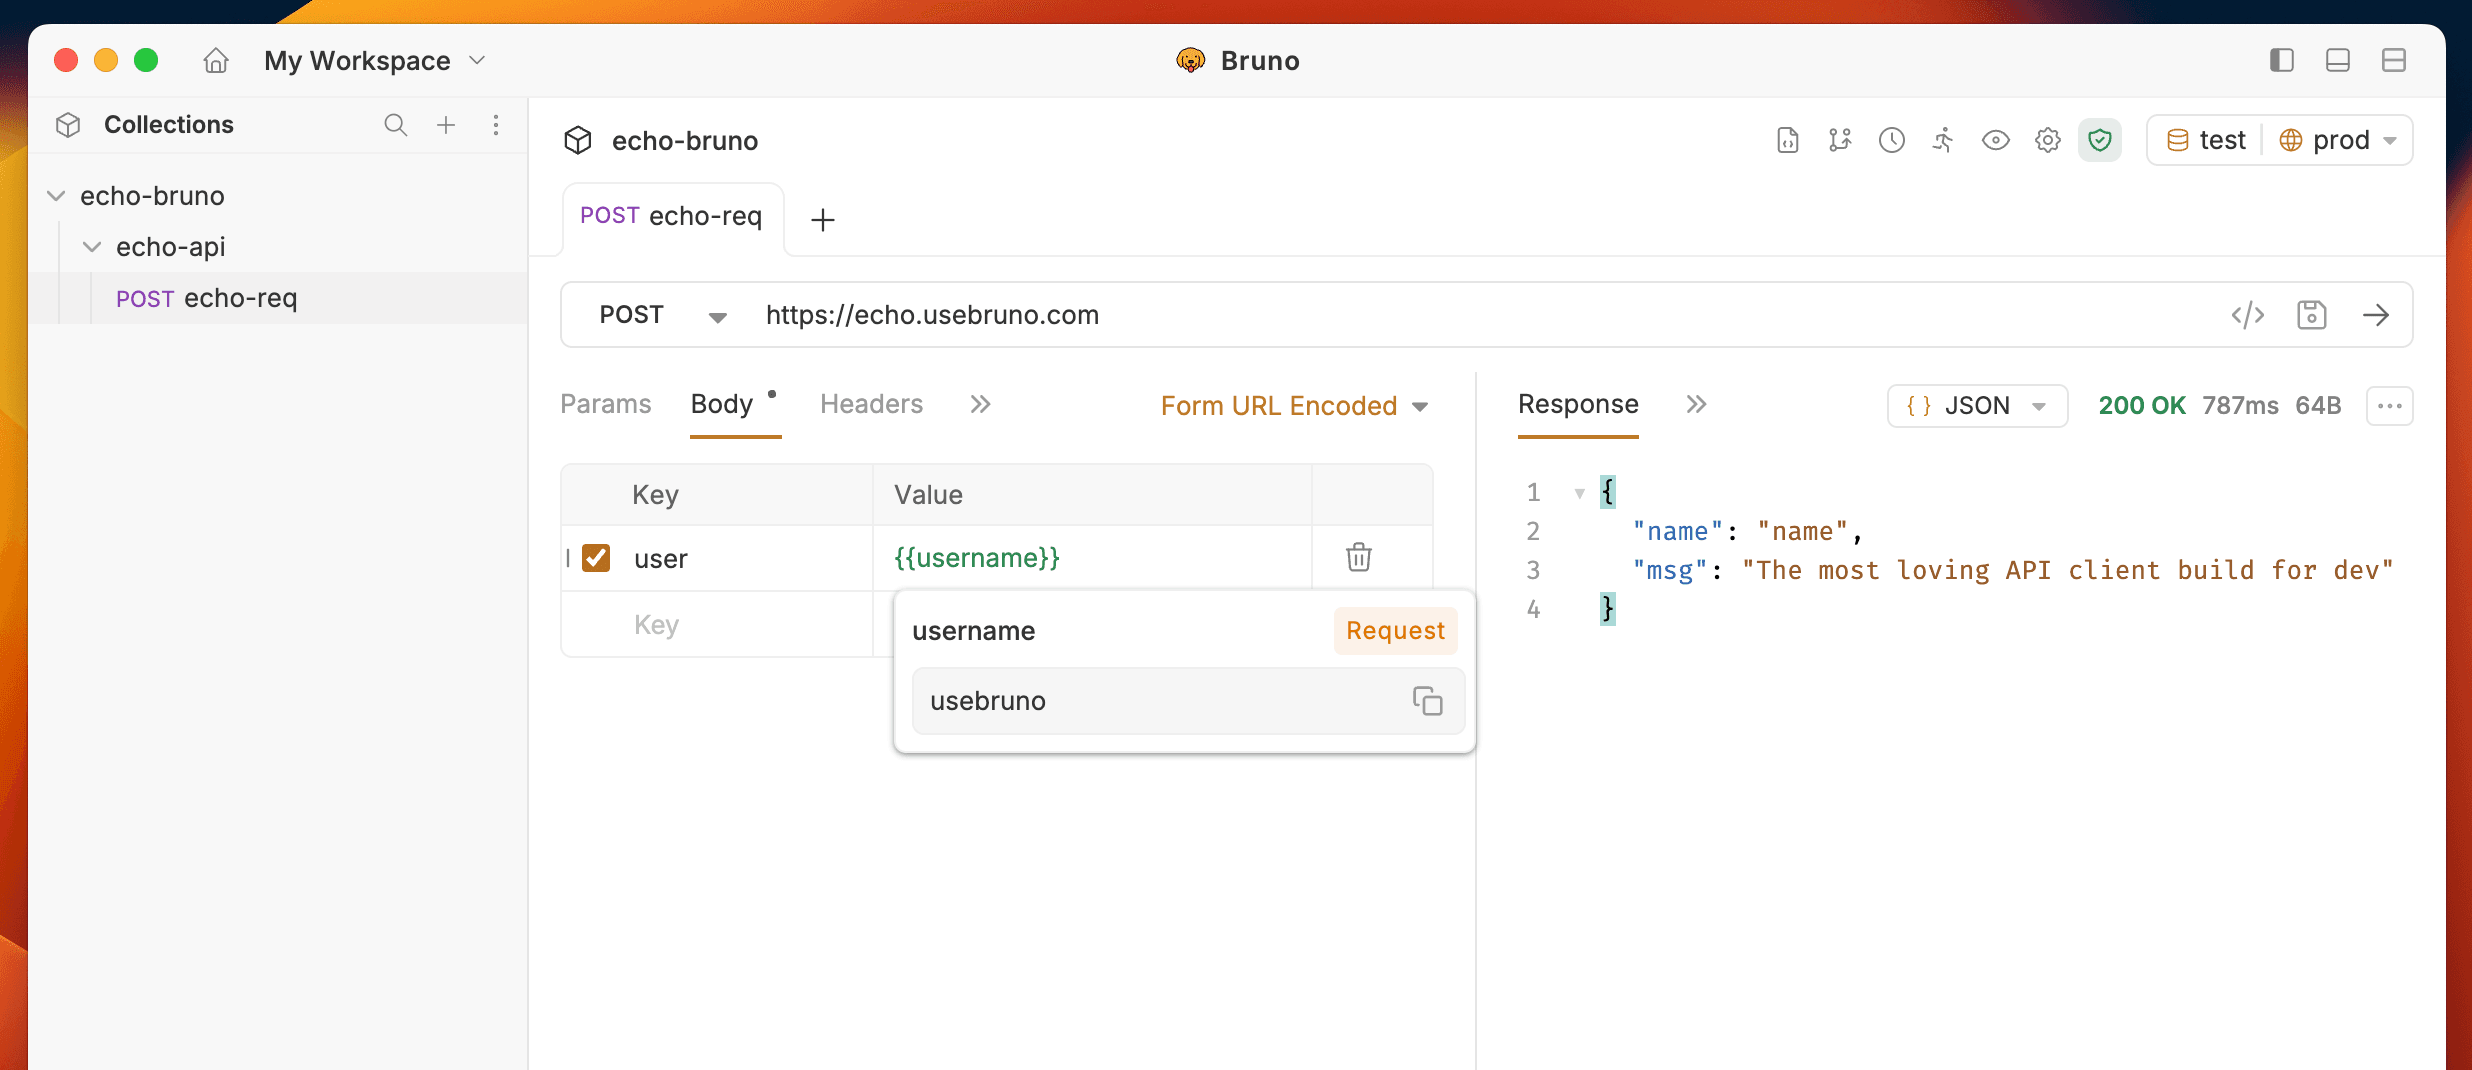This screenshot has width=2472, height=1070.
Task: Send the echo-req POST request
Action: [2377, 315]
